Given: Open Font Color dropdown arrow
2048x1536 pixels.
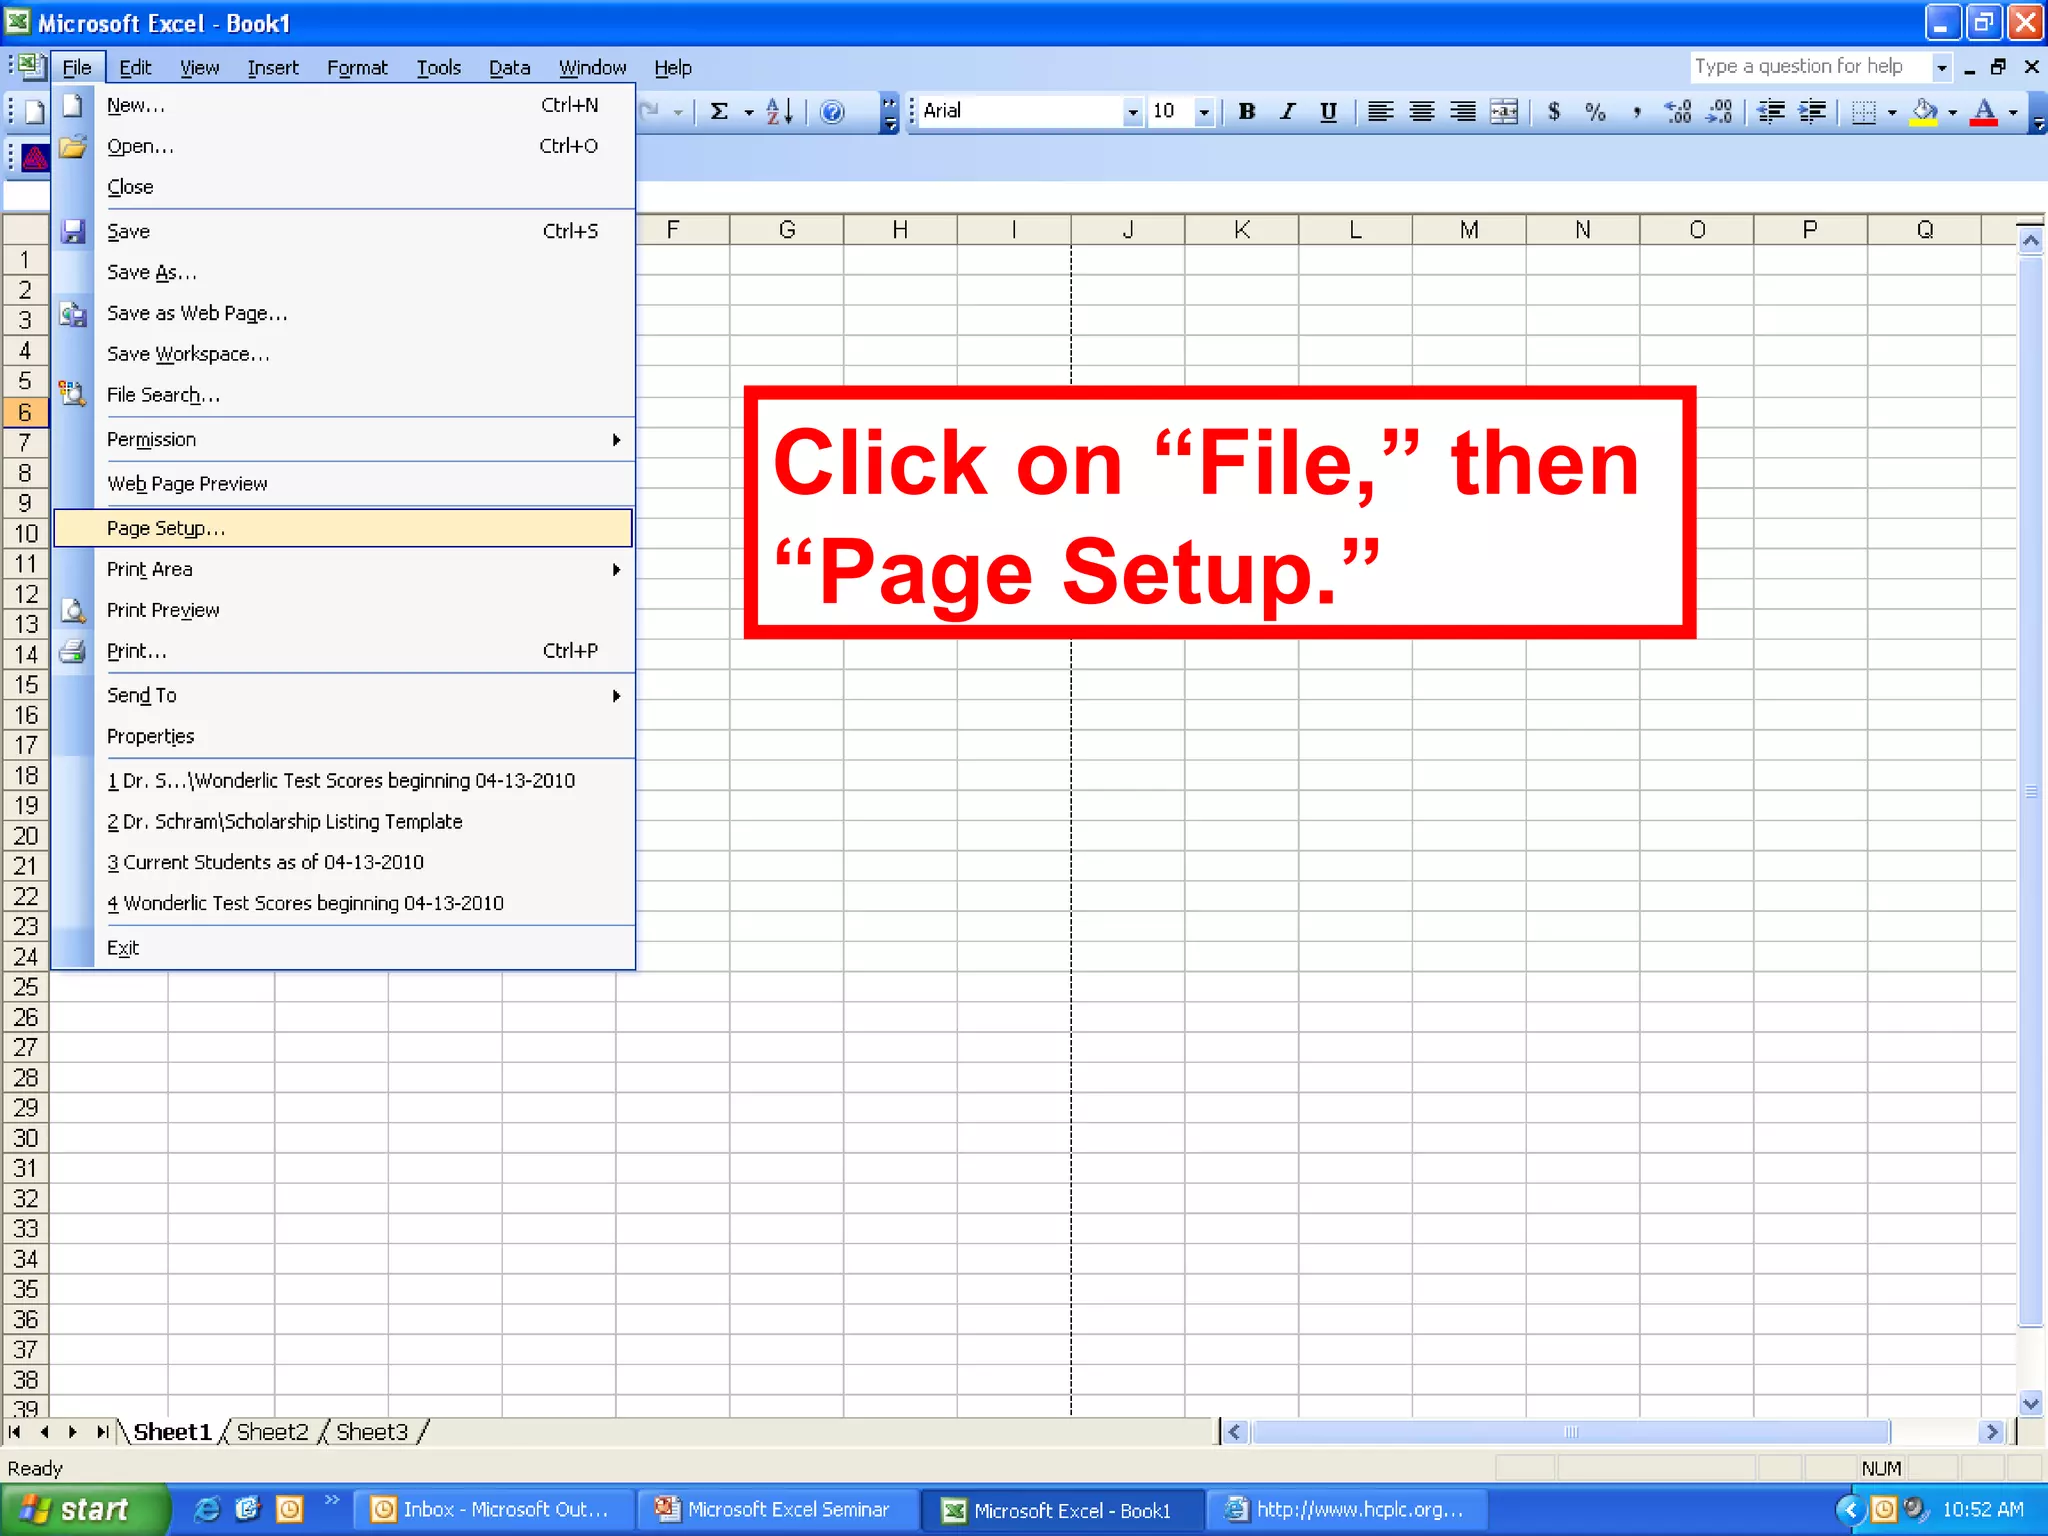Looking at the screenshot, I should pyautogui.click(x=2012, y=112).
